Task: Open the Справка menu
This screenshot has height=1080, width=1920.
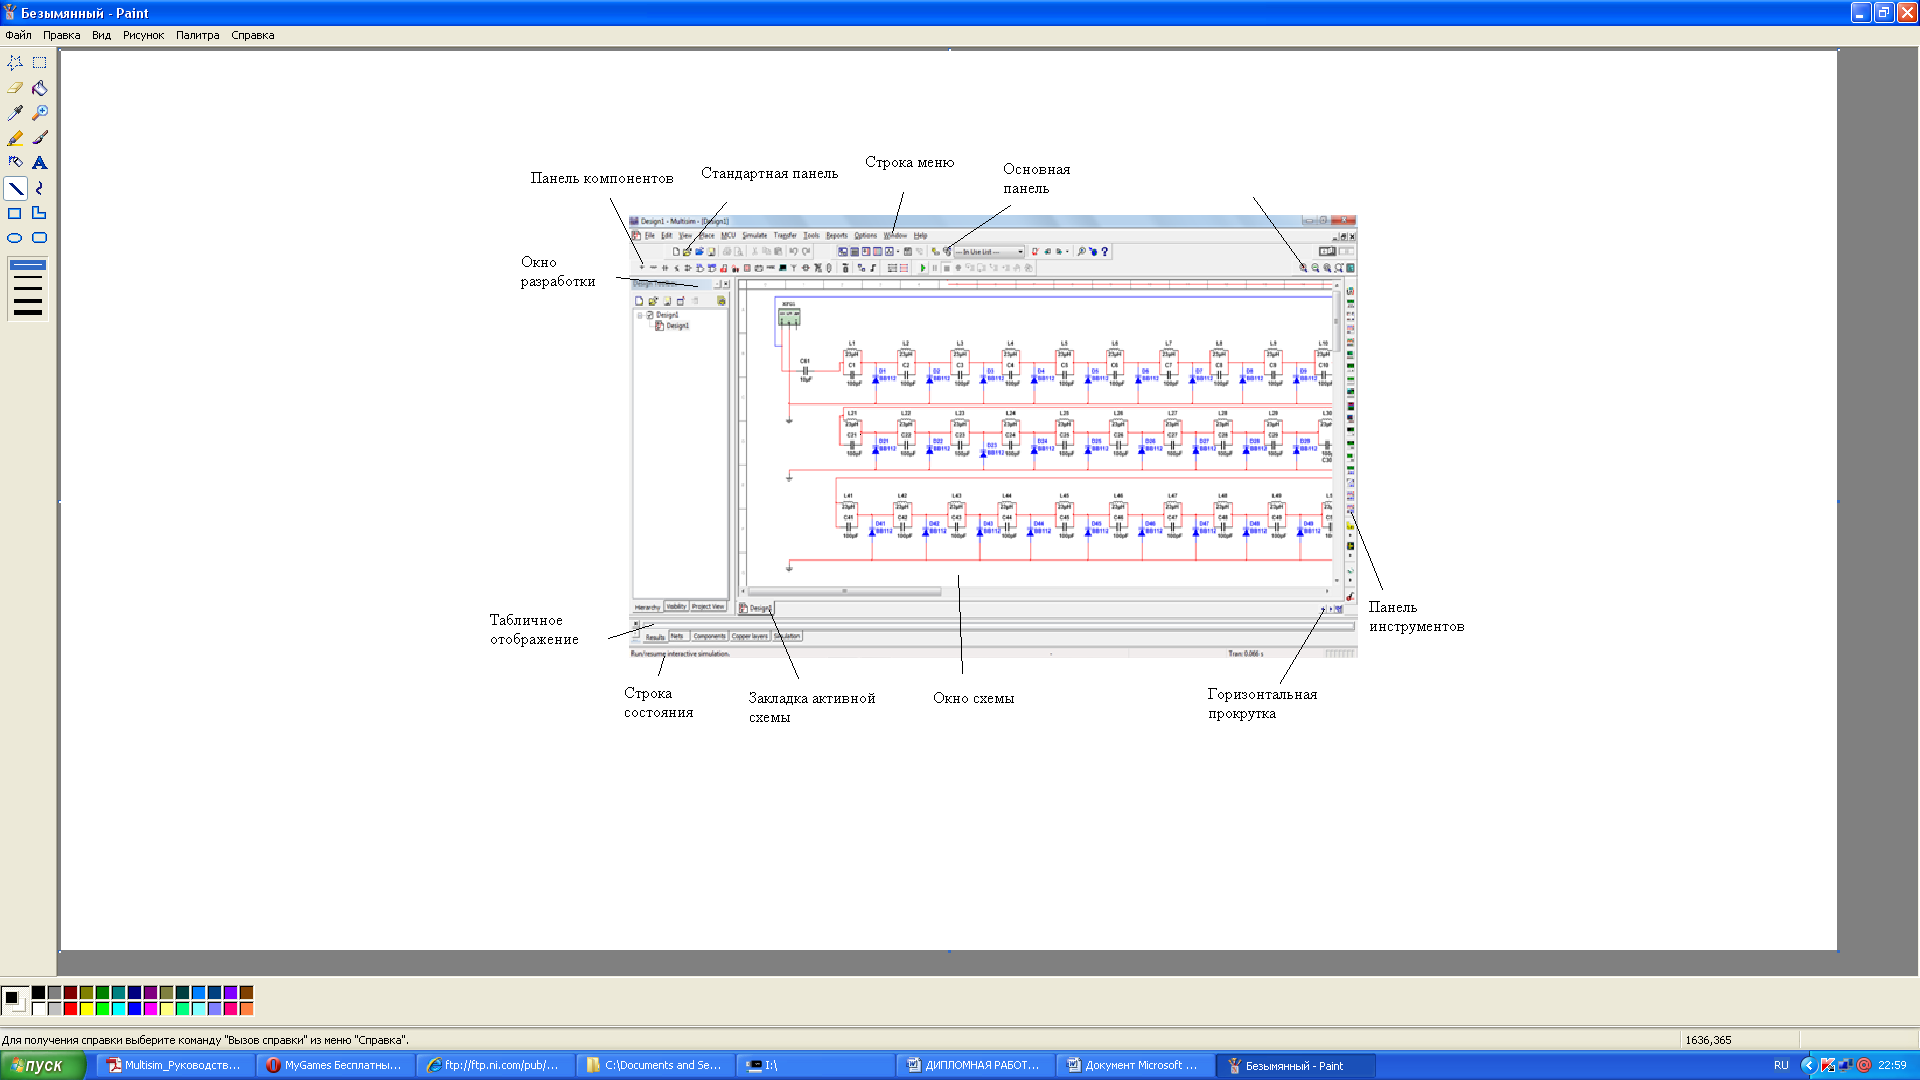Action: (252, 35)
